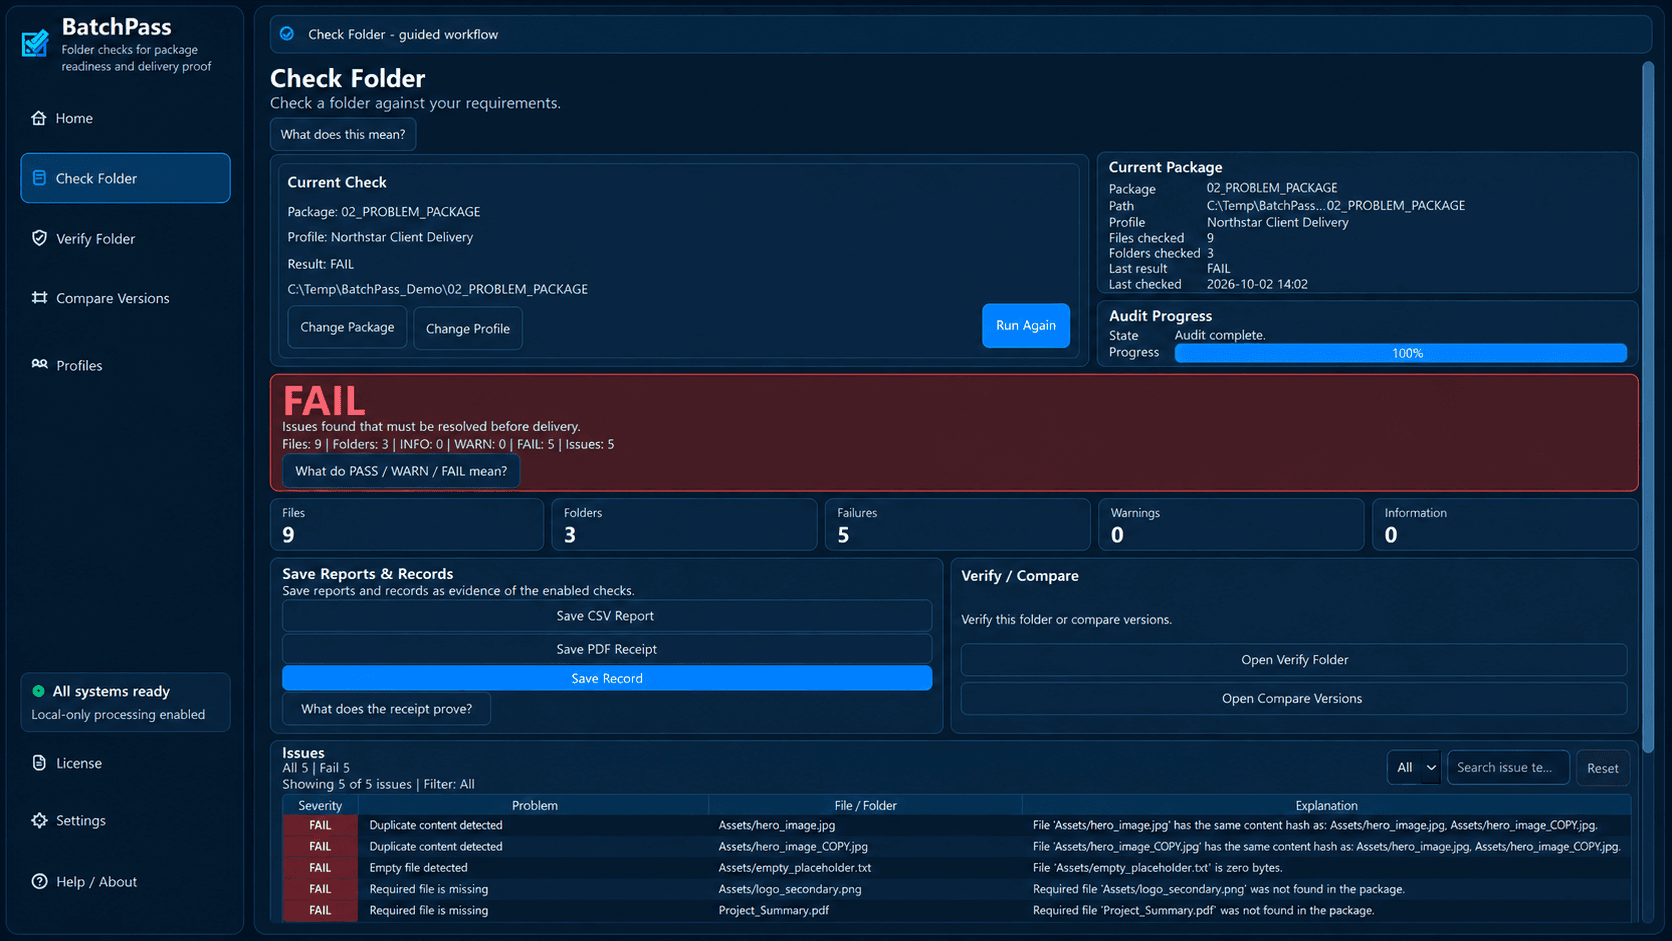Click Open Verify Folder button

coord(1294,660)
